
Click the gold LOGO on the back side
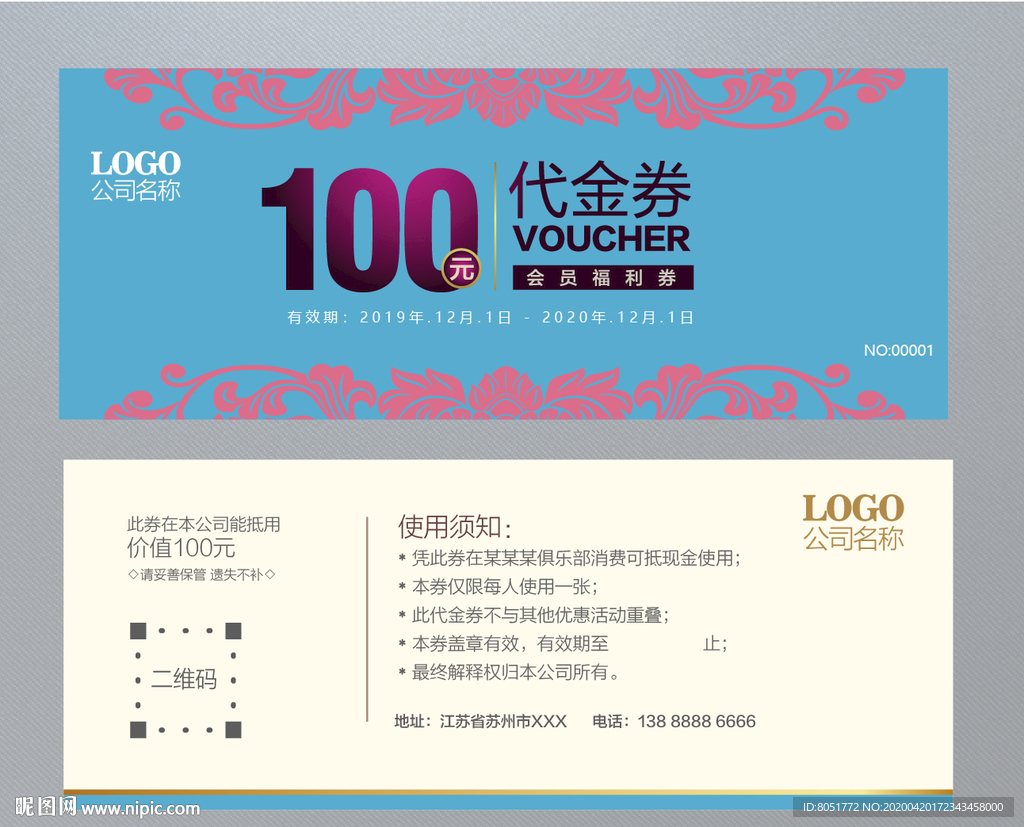tap(853, 508)
